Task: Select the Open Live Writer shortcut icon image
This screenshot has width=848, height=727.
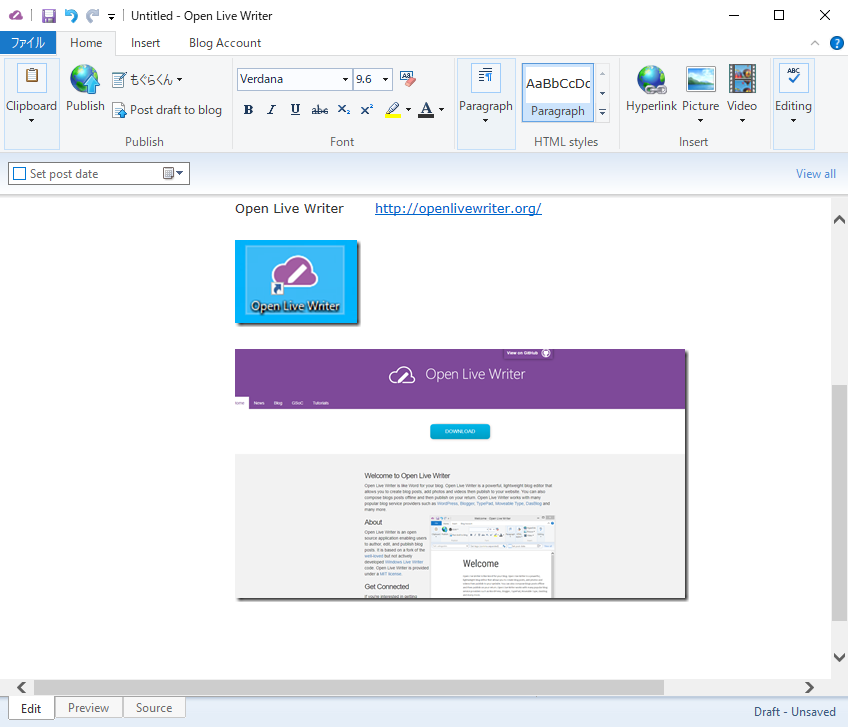Action: (x=296, y=282)
